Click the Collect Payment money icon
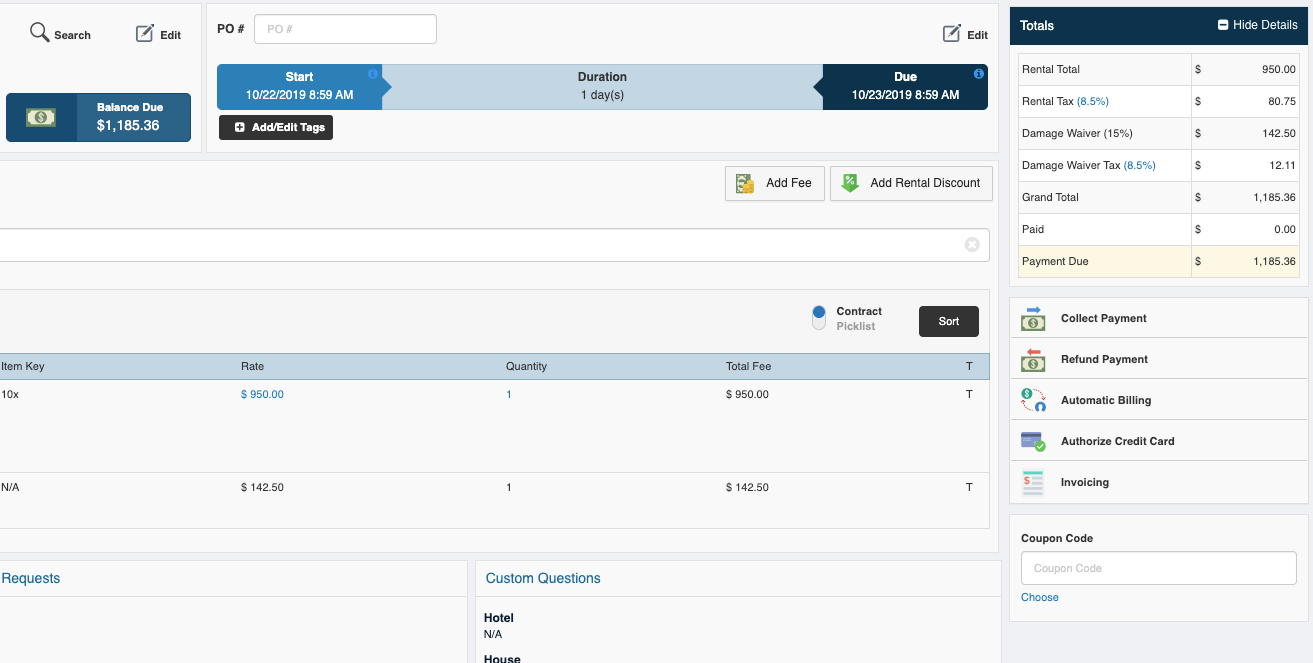The image size is (1313, 663). tap(1033, 318)
